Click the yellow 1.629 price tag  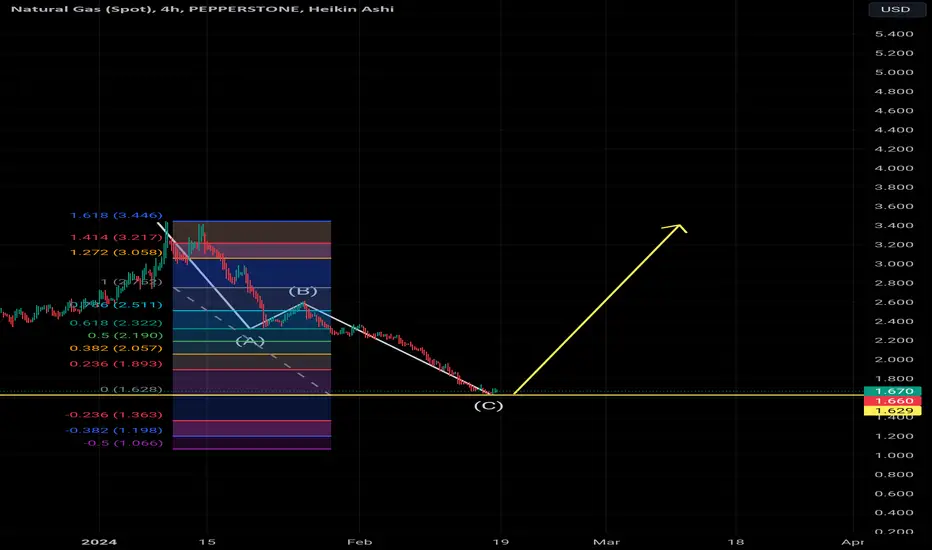pyautogui.click(x=893, y=410)
